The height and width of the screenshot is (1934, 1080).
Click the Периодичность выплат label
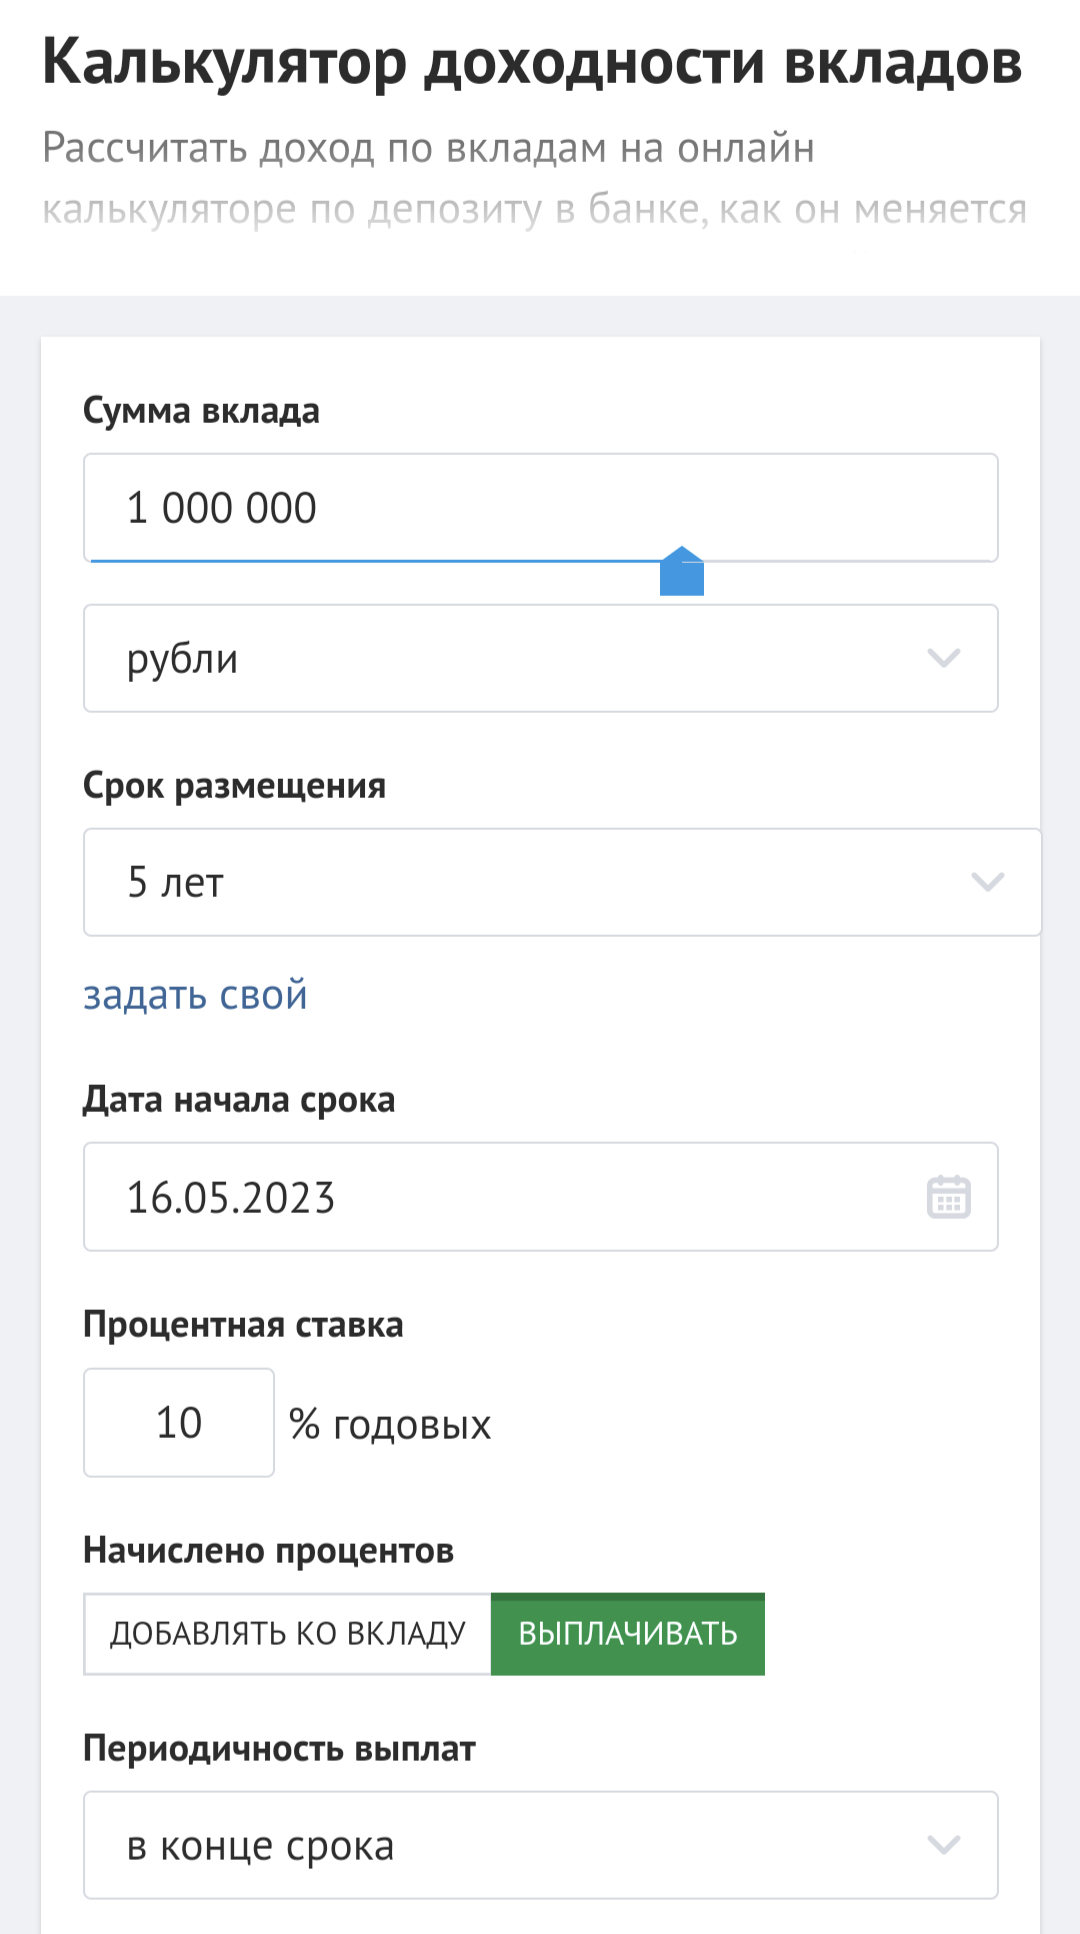click(279, 1749)
